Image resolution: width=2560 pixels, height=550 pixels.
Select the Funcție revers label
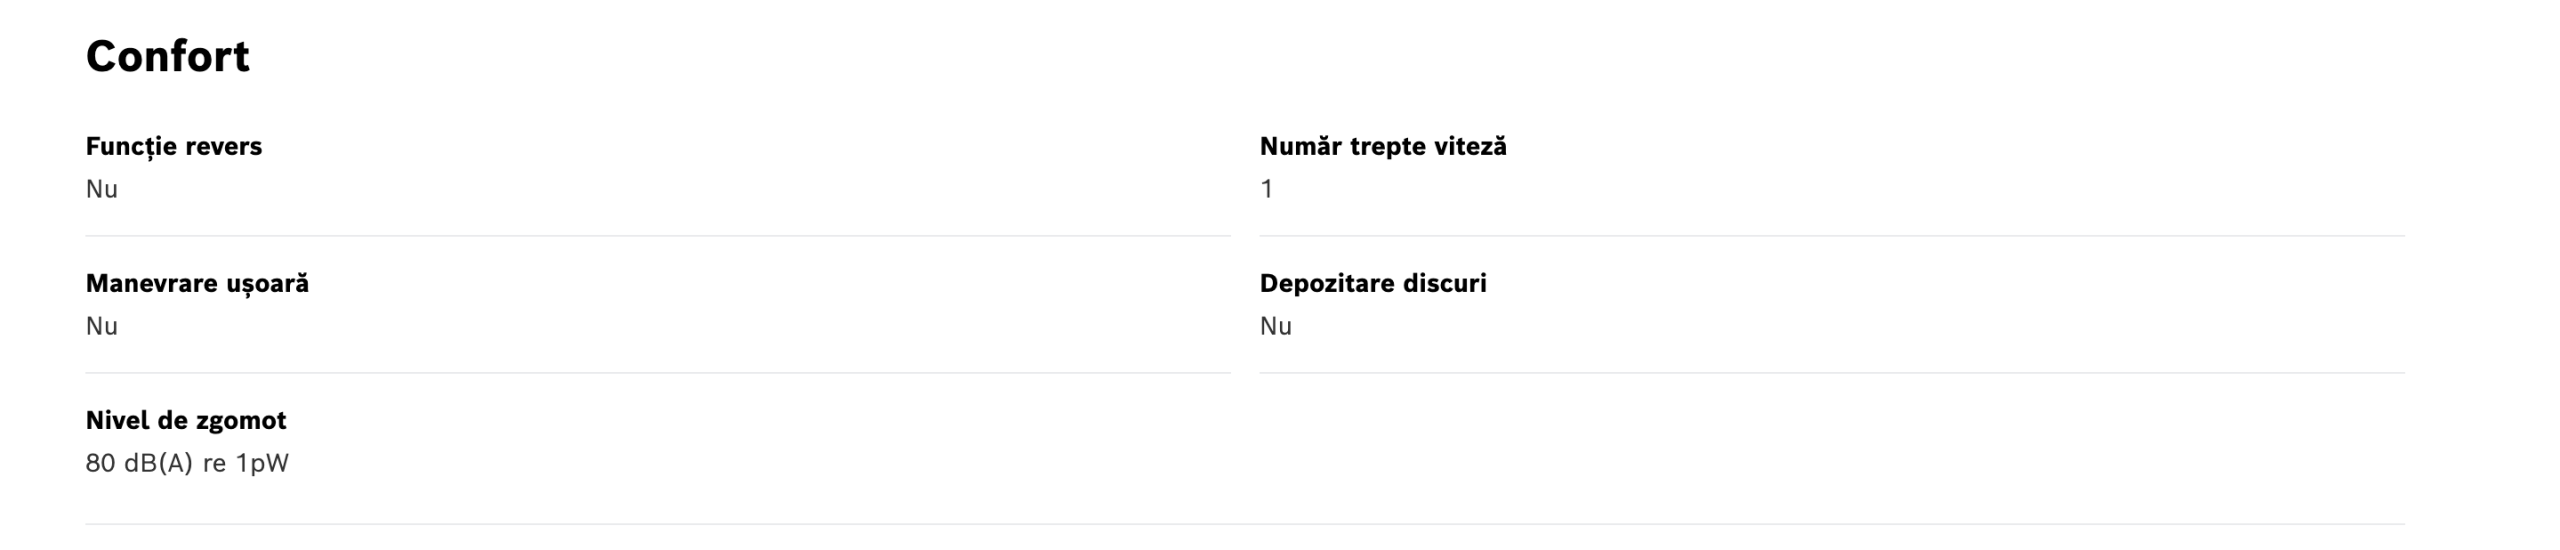[173, 146]
